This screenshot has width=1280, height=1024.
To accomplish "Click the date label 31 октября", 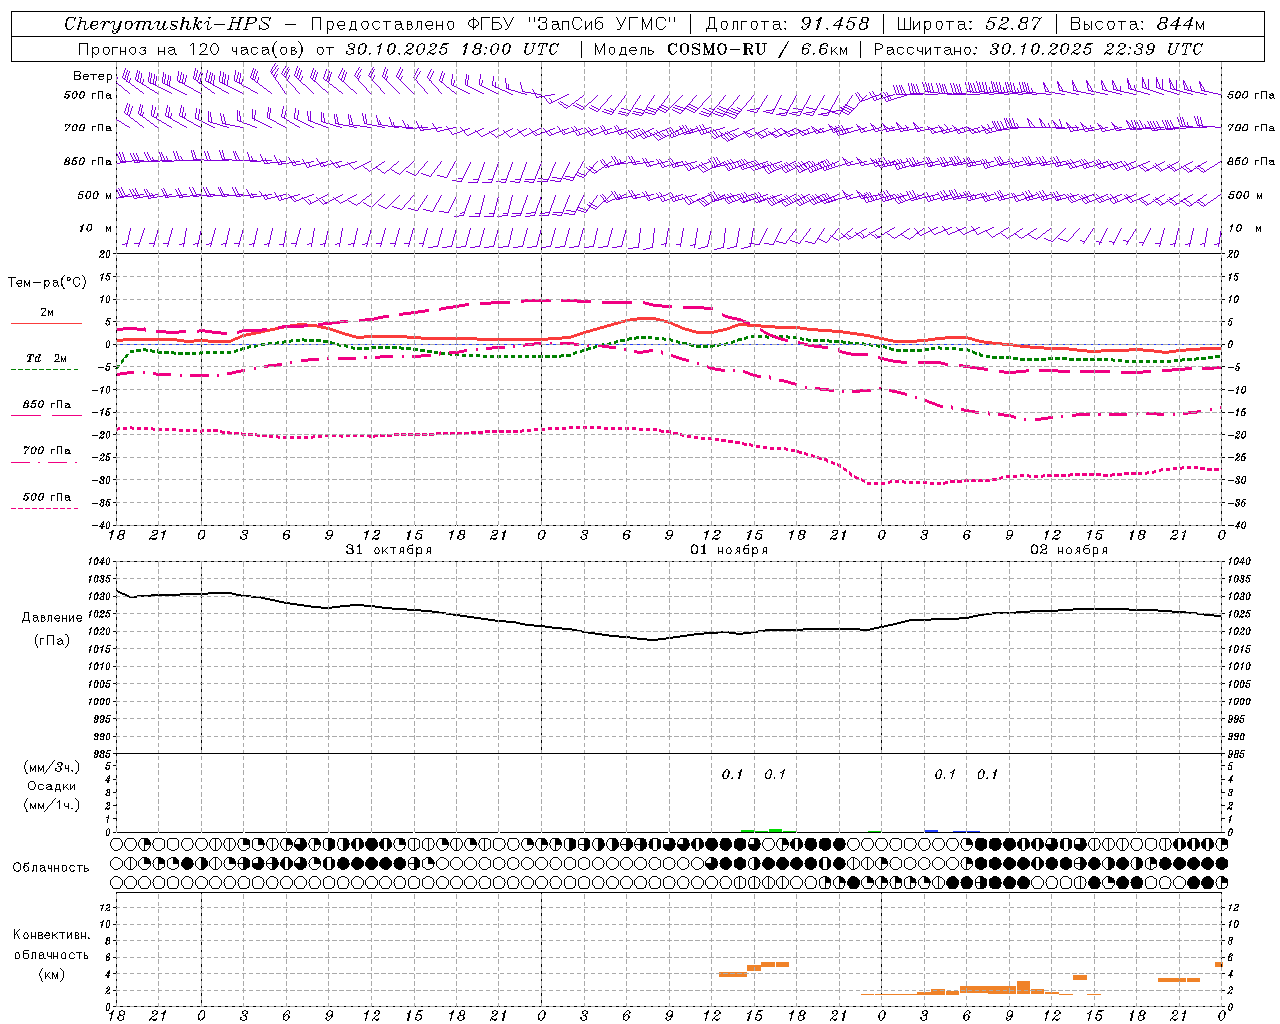I will pyautogui.click(x=389, y=550).
